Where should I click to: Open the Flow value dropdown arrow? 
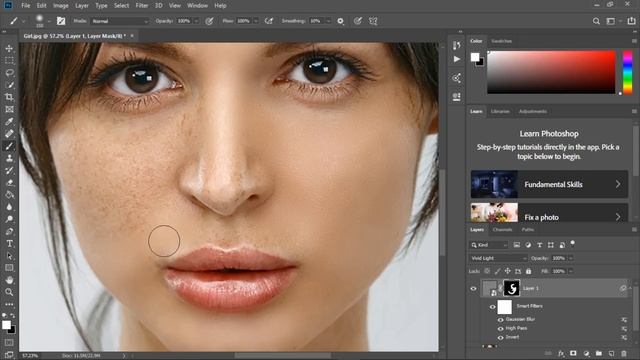[x=256, y=21]
